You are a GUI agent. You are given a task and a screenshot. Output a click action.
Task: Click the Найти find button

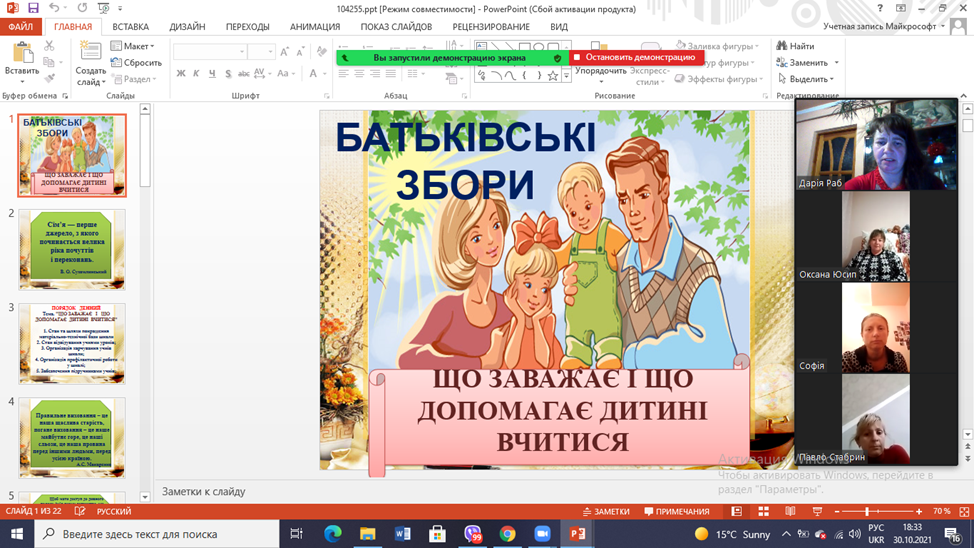pyautogui.click(x=795, y=46)
